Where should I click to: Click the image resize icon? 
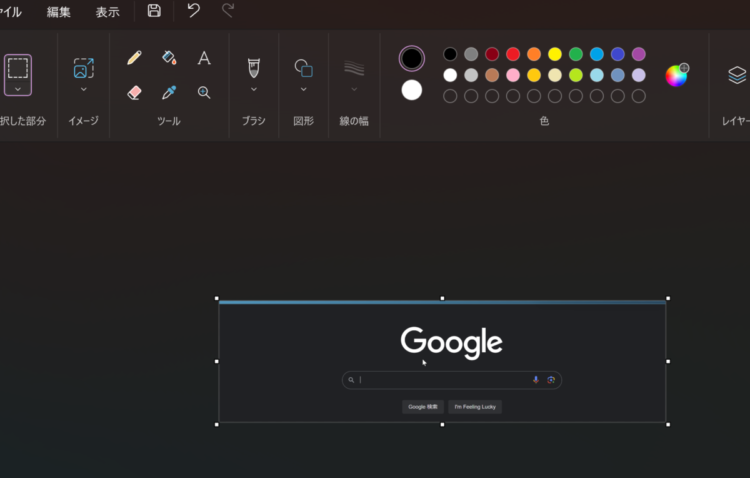(84, 68)
